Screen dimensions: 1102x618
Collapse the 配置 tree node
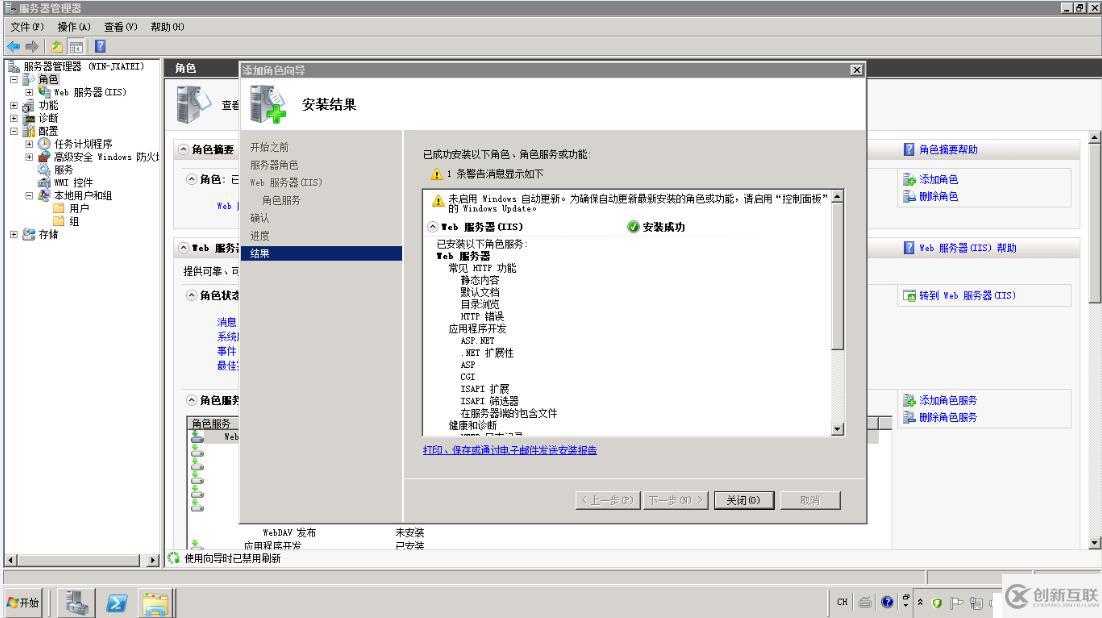tap(13, 131)
